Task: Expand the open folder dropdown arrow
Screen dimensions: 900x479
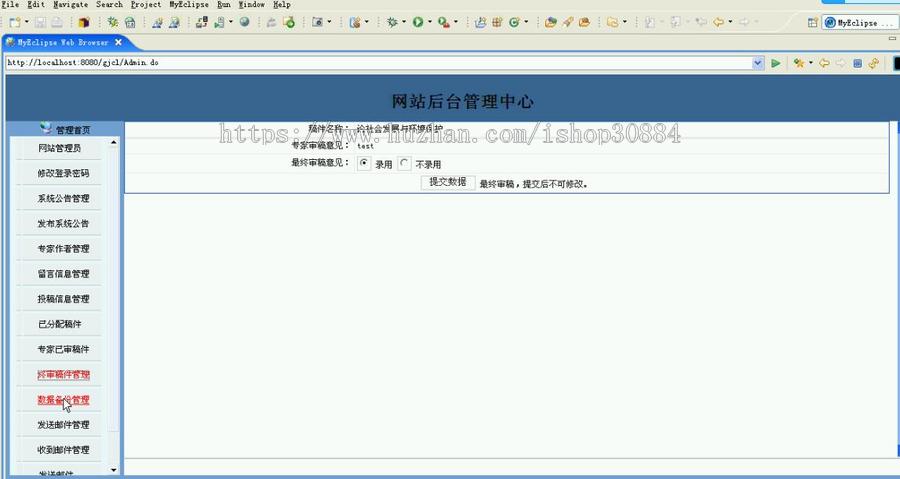Action: [624, 22]
